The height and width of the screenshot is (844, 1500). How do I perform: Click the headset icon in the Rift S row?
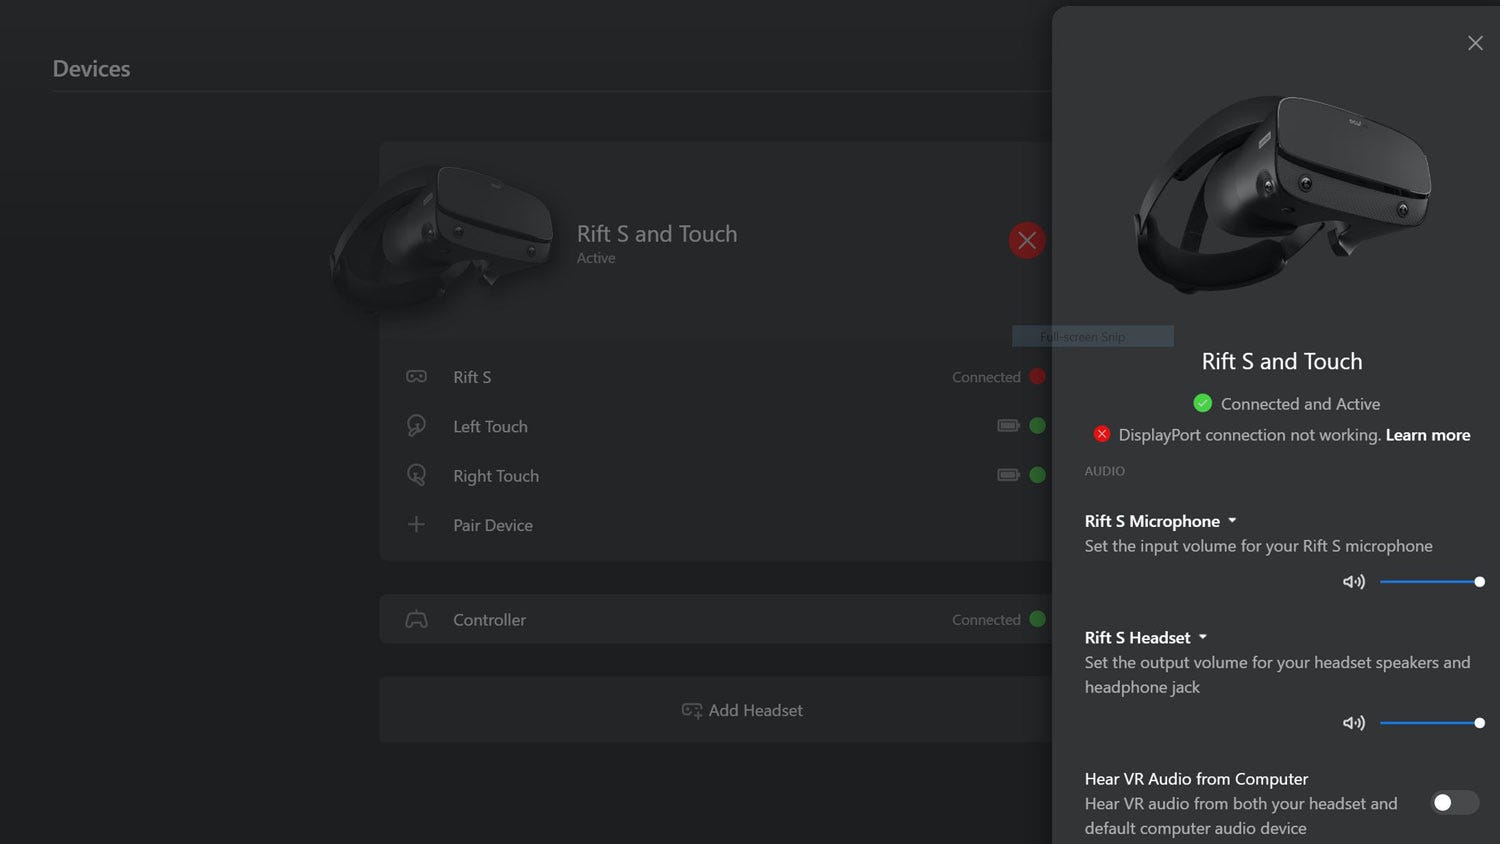coord(416,377)
